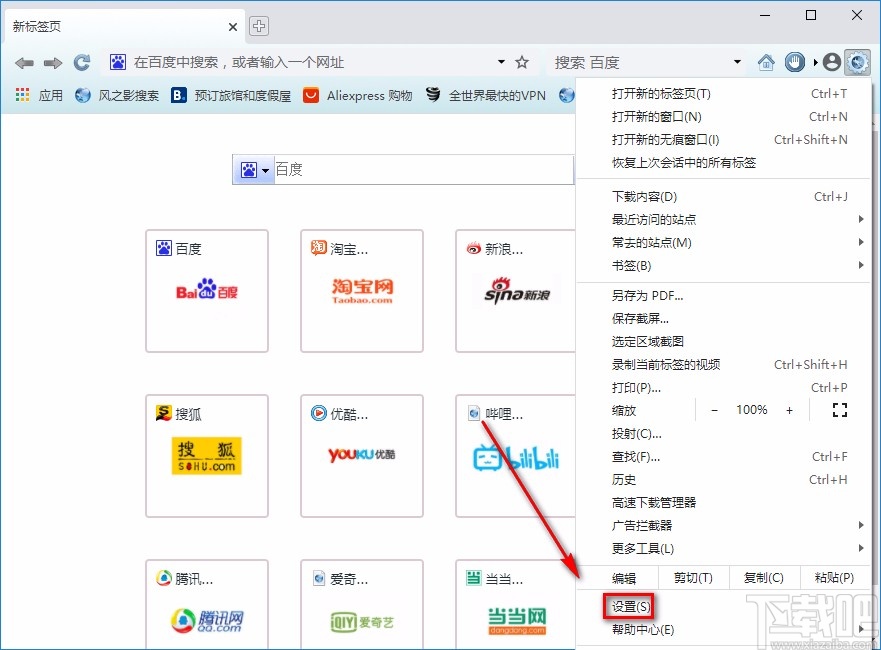This screenshot has height=650, width=881.
Task: Open 下载内容(D) from the menu
Action: 724,197
